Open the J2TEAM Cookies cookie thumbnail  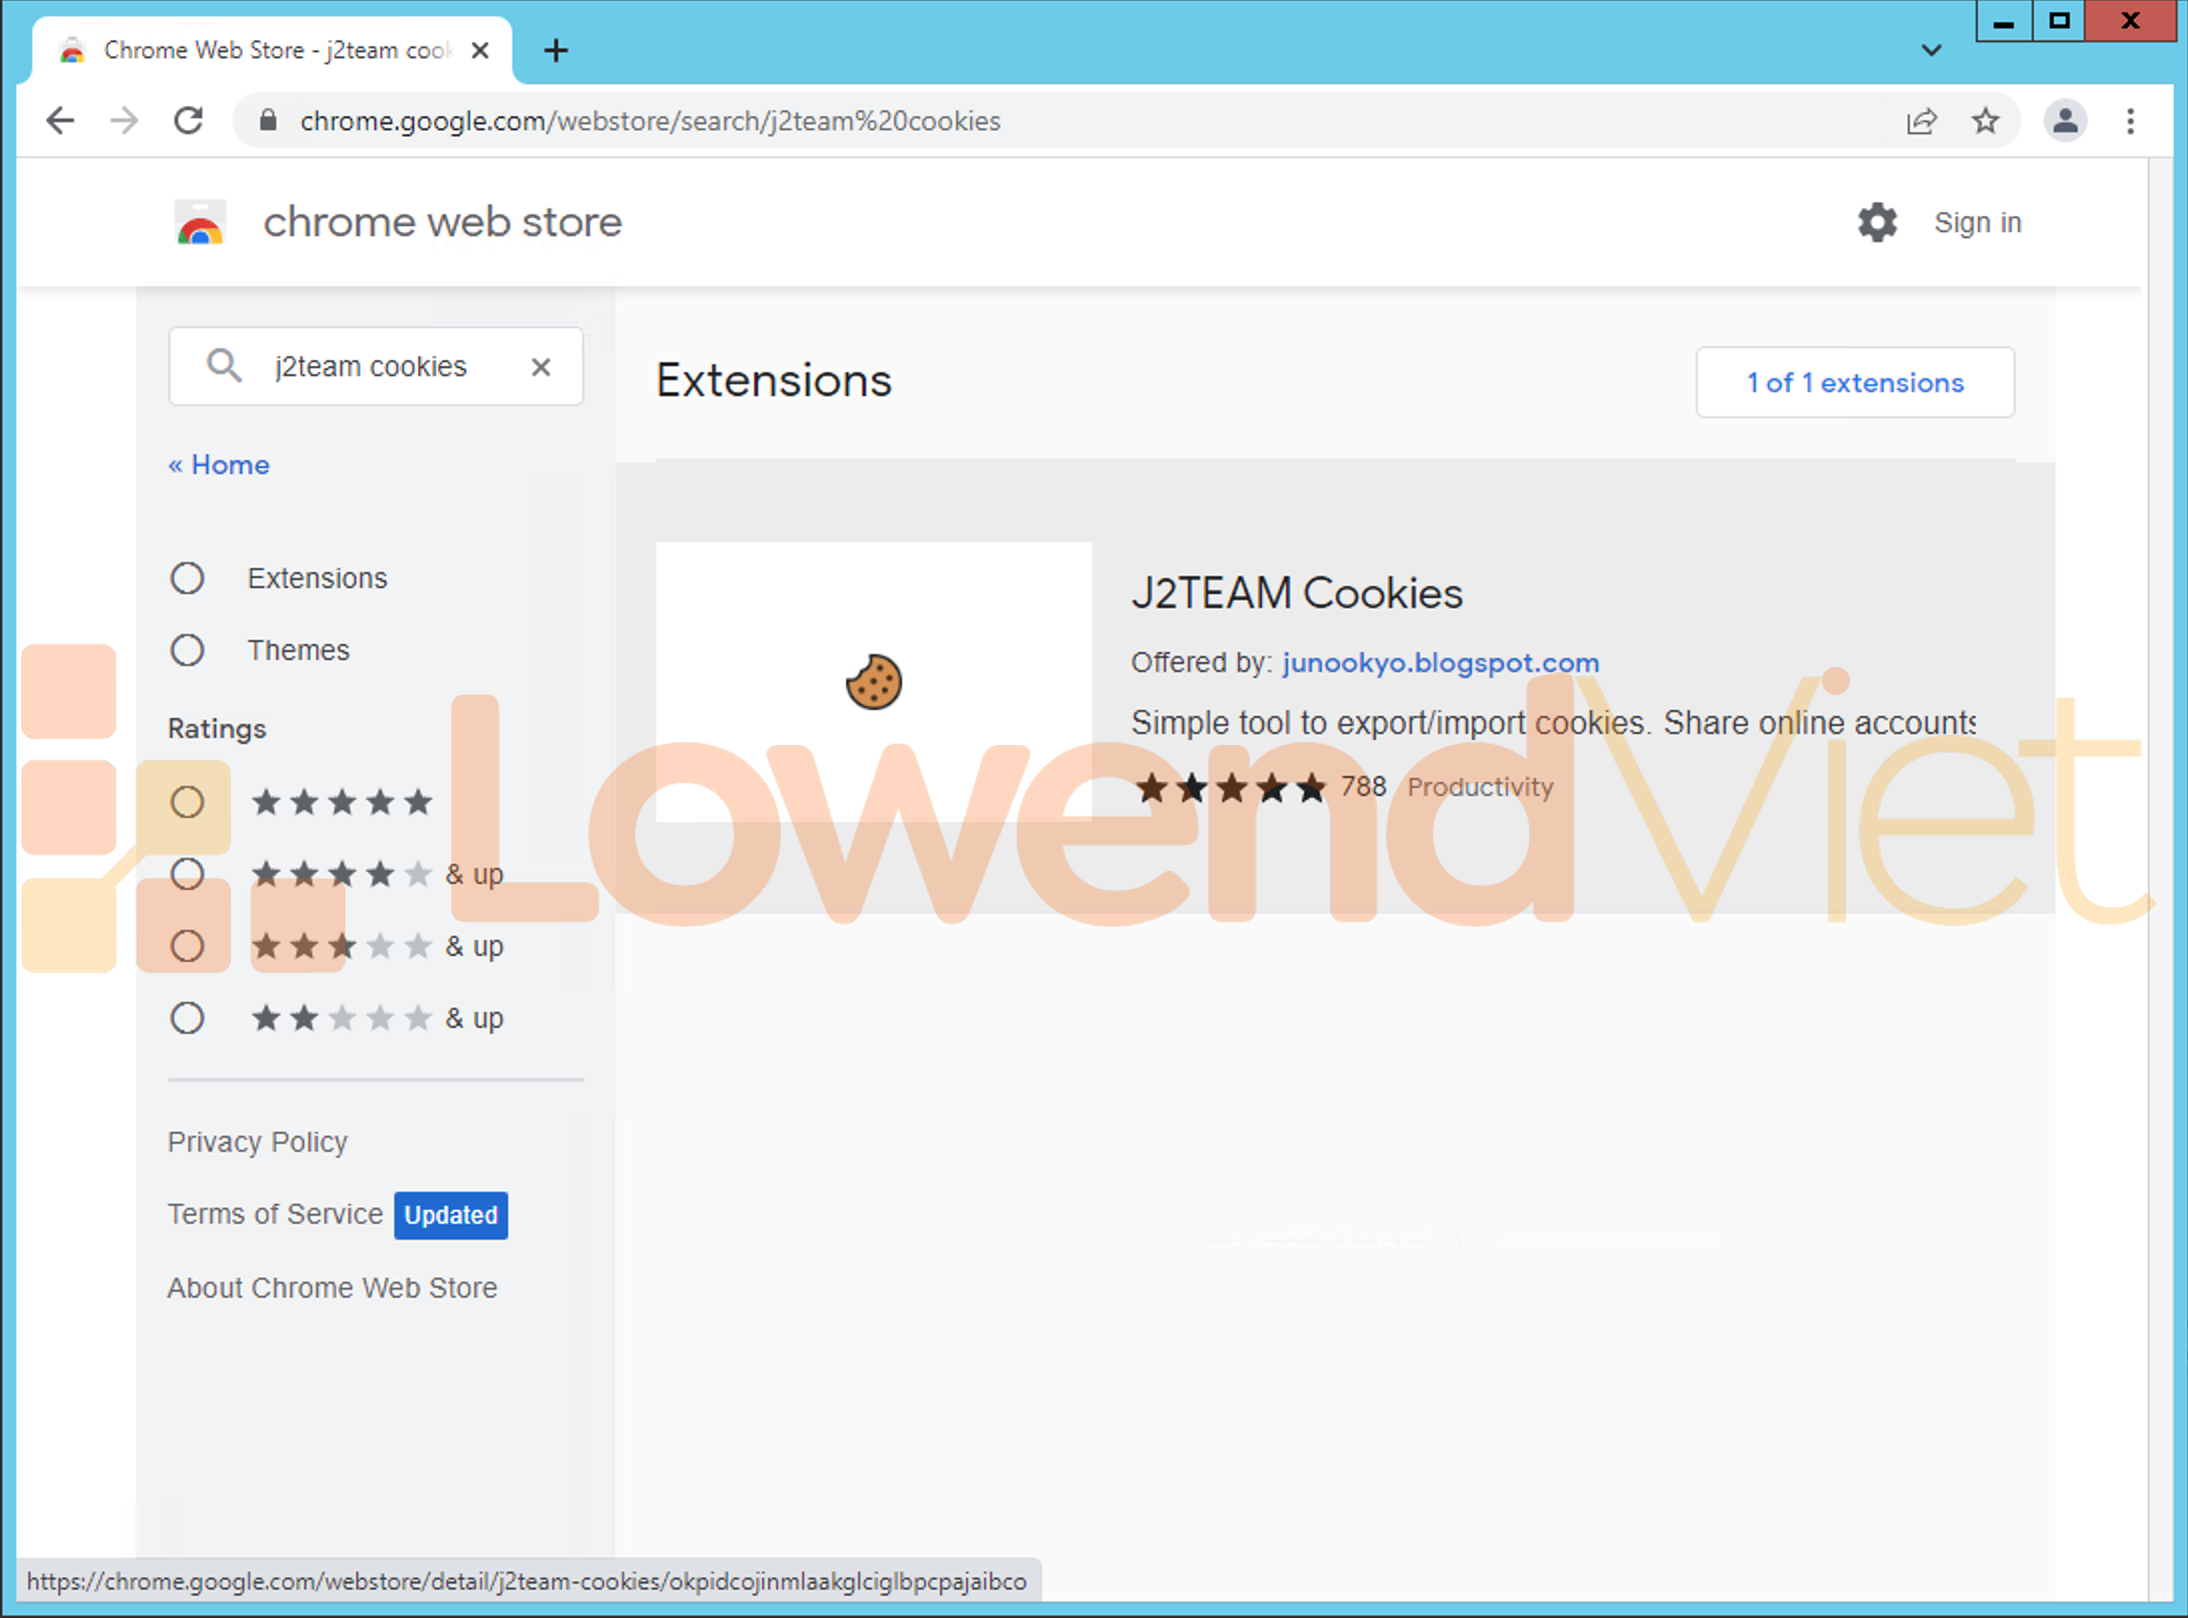(x=873, y=682)
